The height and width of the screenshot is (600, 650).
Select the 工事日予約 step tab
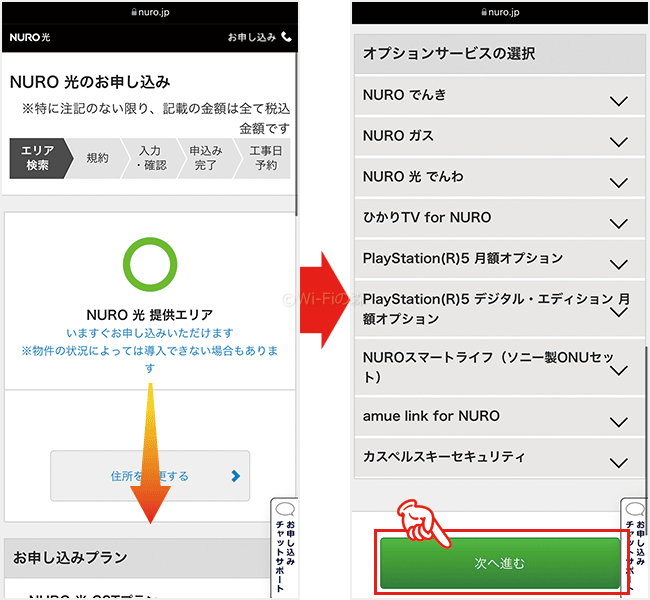(265, 158)
